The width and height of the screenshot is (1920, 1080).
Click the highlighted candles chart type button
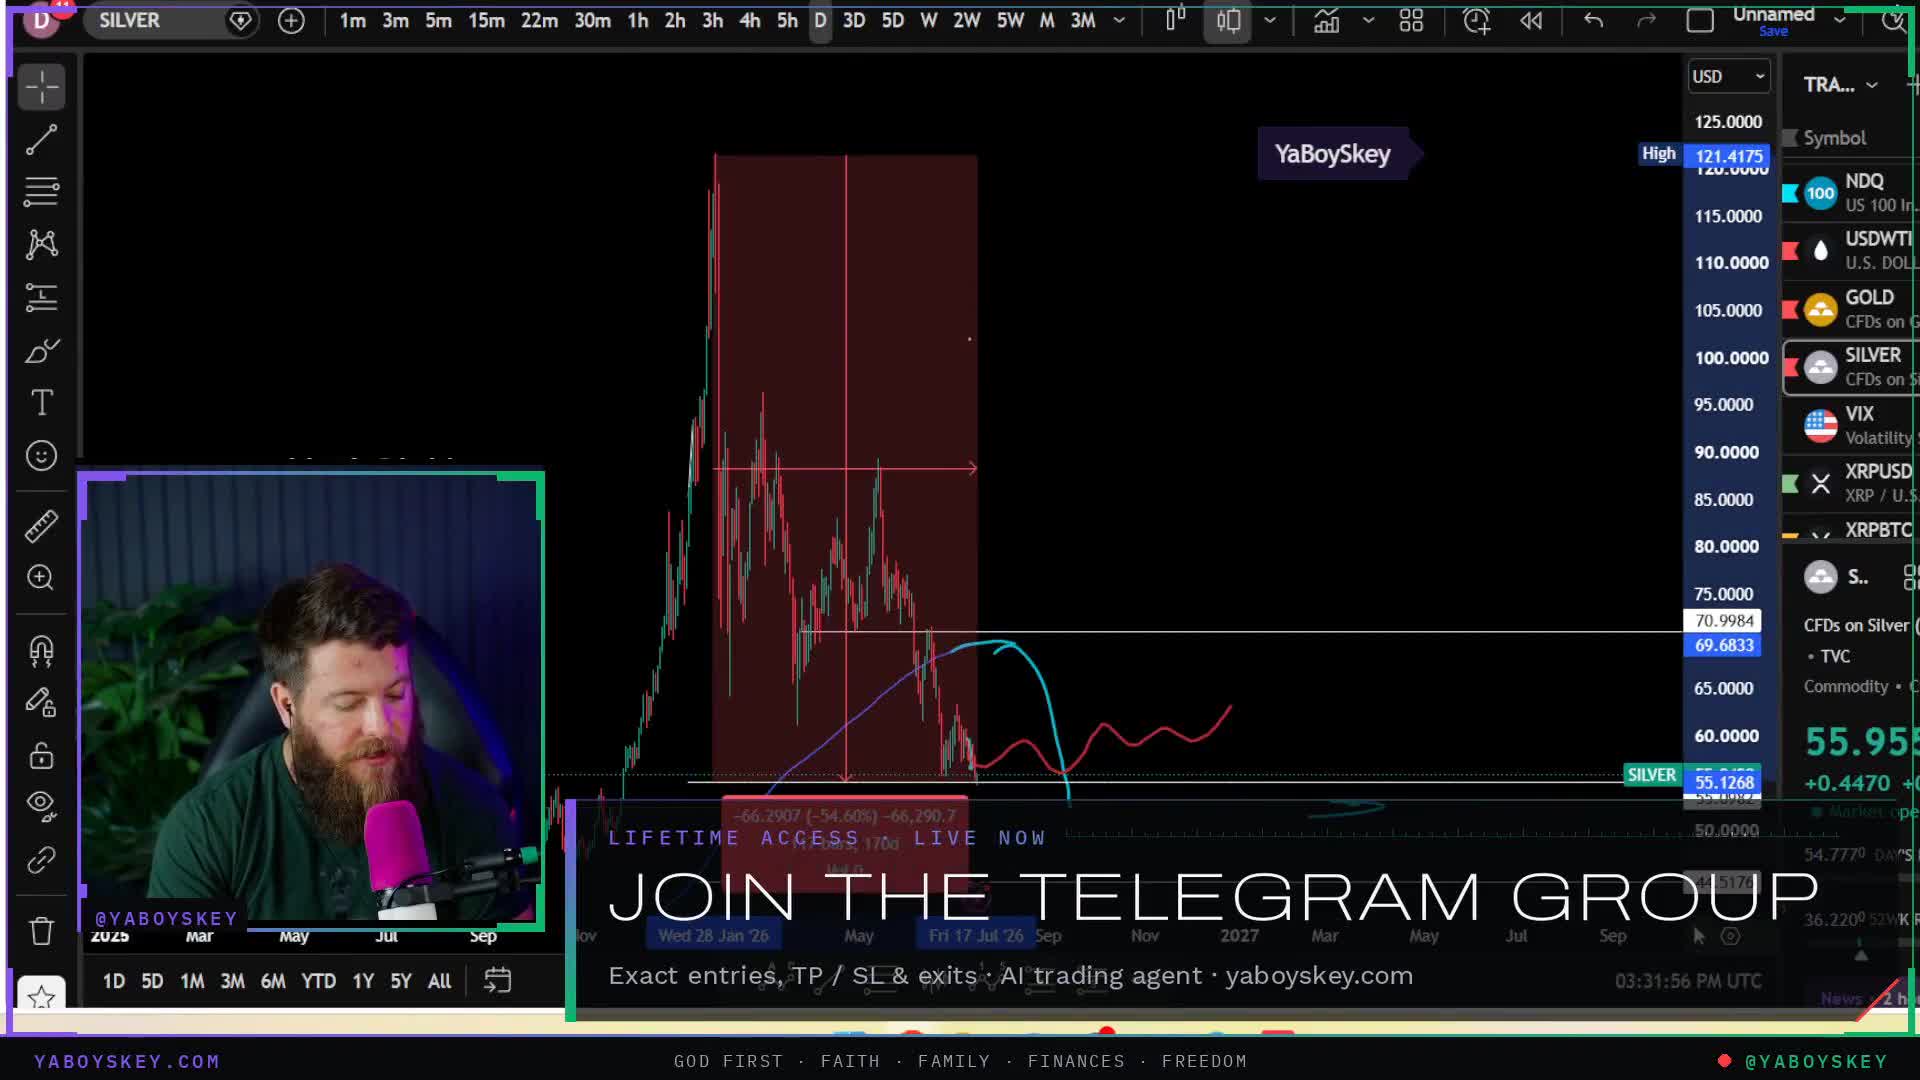(x=1228, y=20)
